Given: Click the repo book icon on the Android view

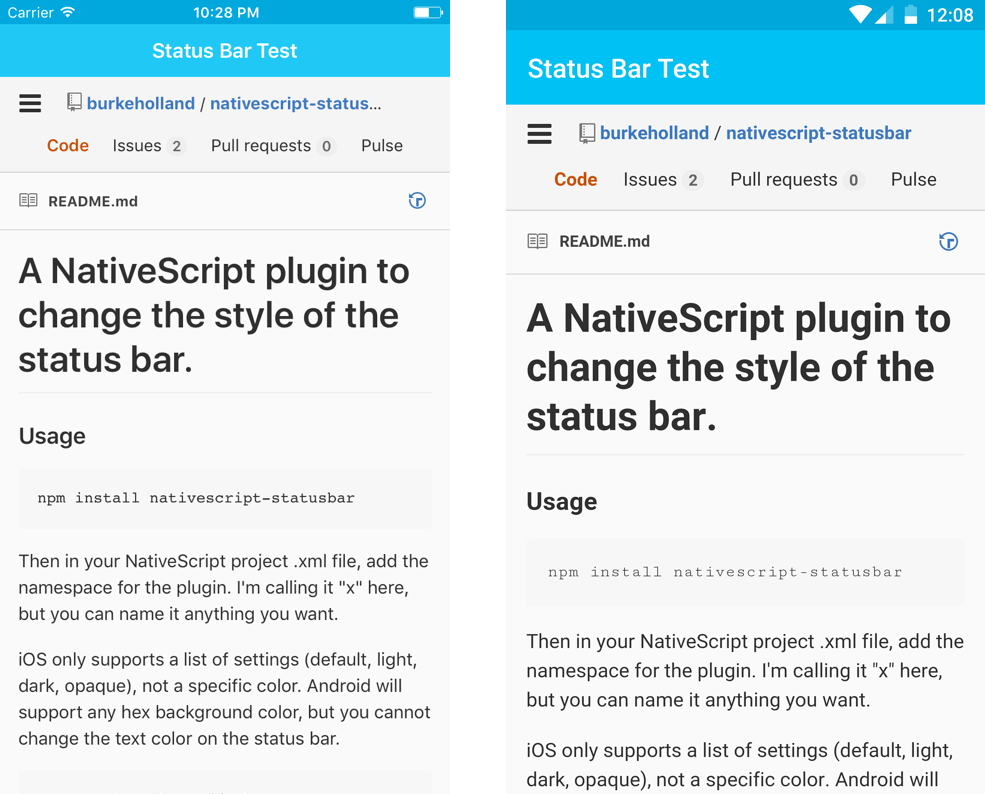Looking at the screenshot, I should pos(585,131).
